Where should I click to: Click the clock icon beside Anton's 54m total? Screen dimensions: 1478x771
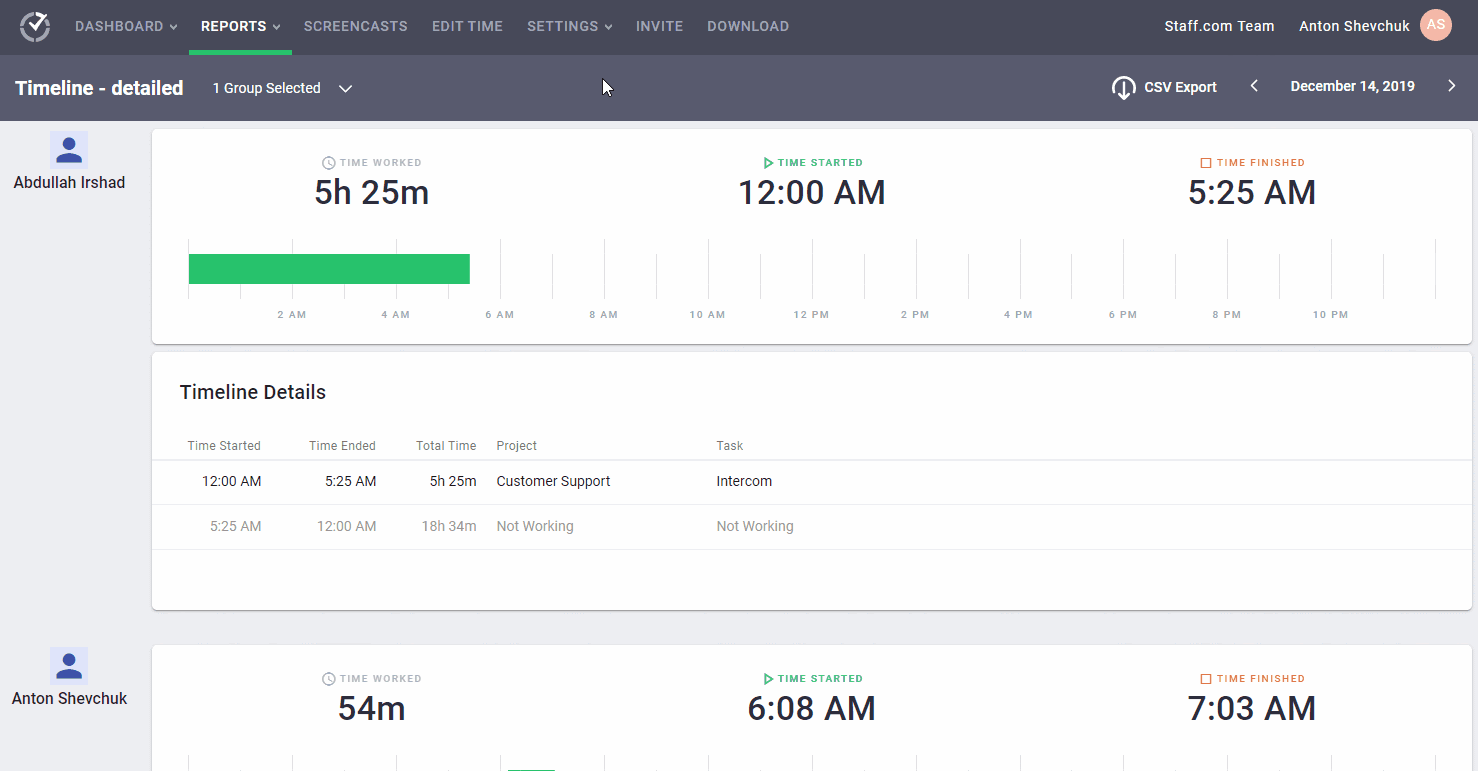327,678
